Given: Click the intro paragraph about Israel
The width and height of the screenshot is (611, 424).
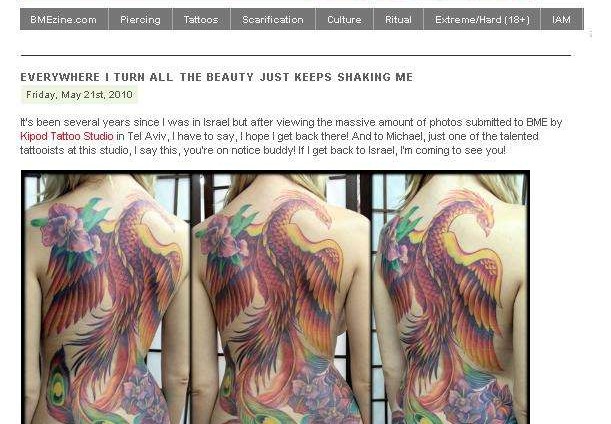Looking at the screenshot, I should (x=291, y=136).
